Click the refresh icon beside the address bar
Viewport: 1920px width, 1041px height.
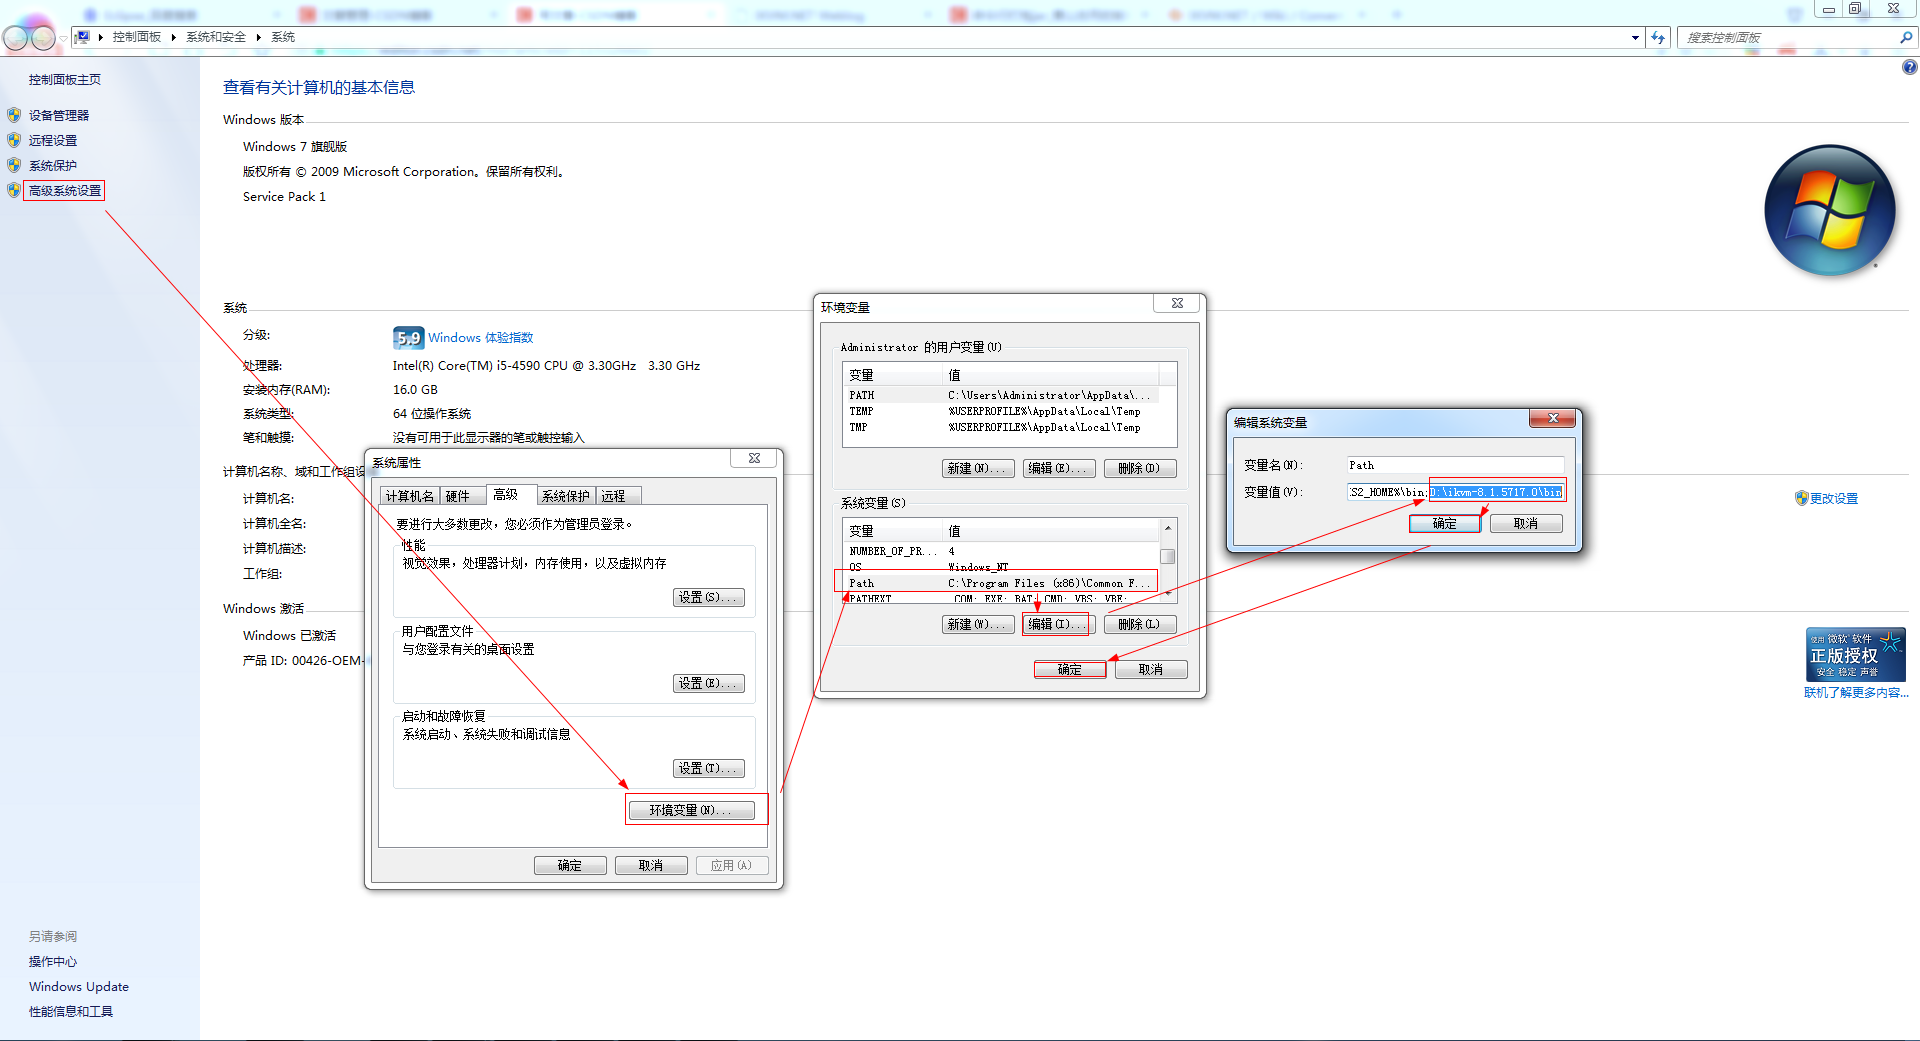tap(1658, 37)
